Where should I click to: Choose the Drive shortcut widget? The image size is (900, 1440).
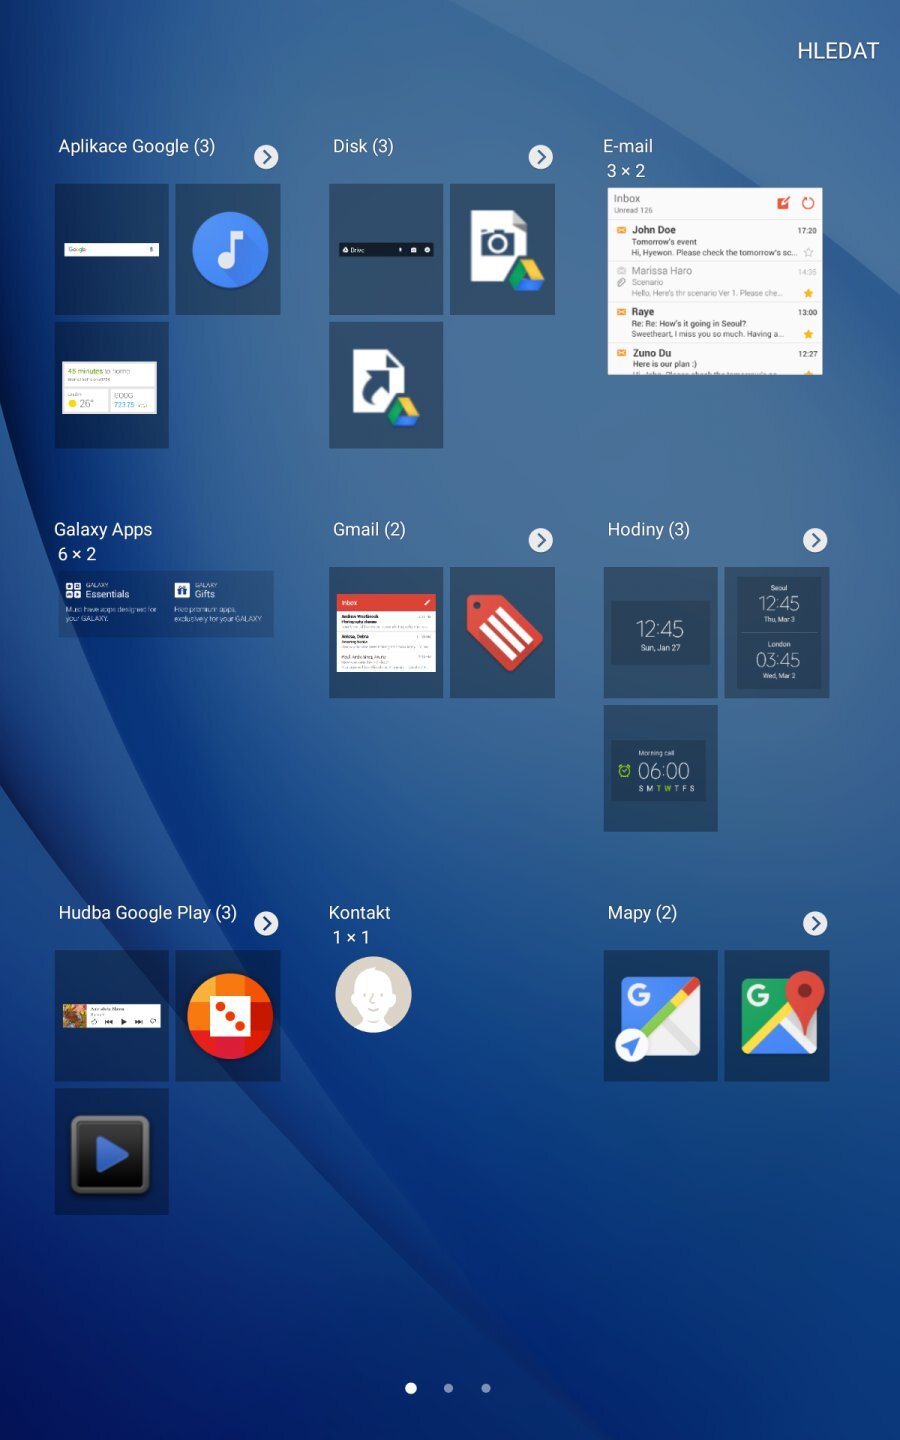(x=386, y=384)
